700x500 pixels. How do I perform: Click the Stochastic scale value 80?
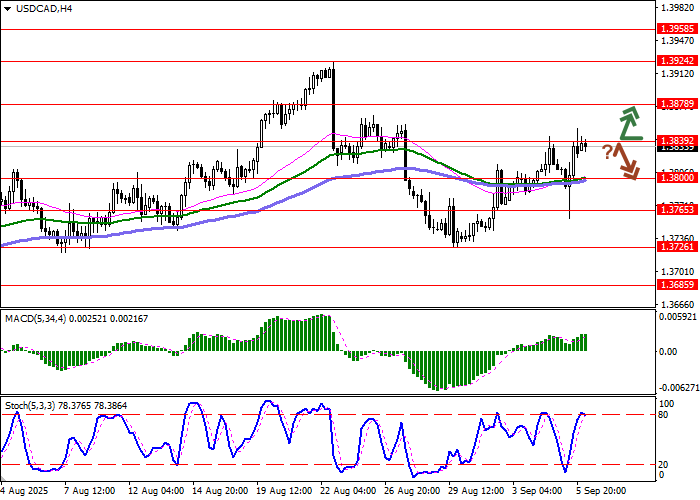pyautogui.click(x=663, y=415)
